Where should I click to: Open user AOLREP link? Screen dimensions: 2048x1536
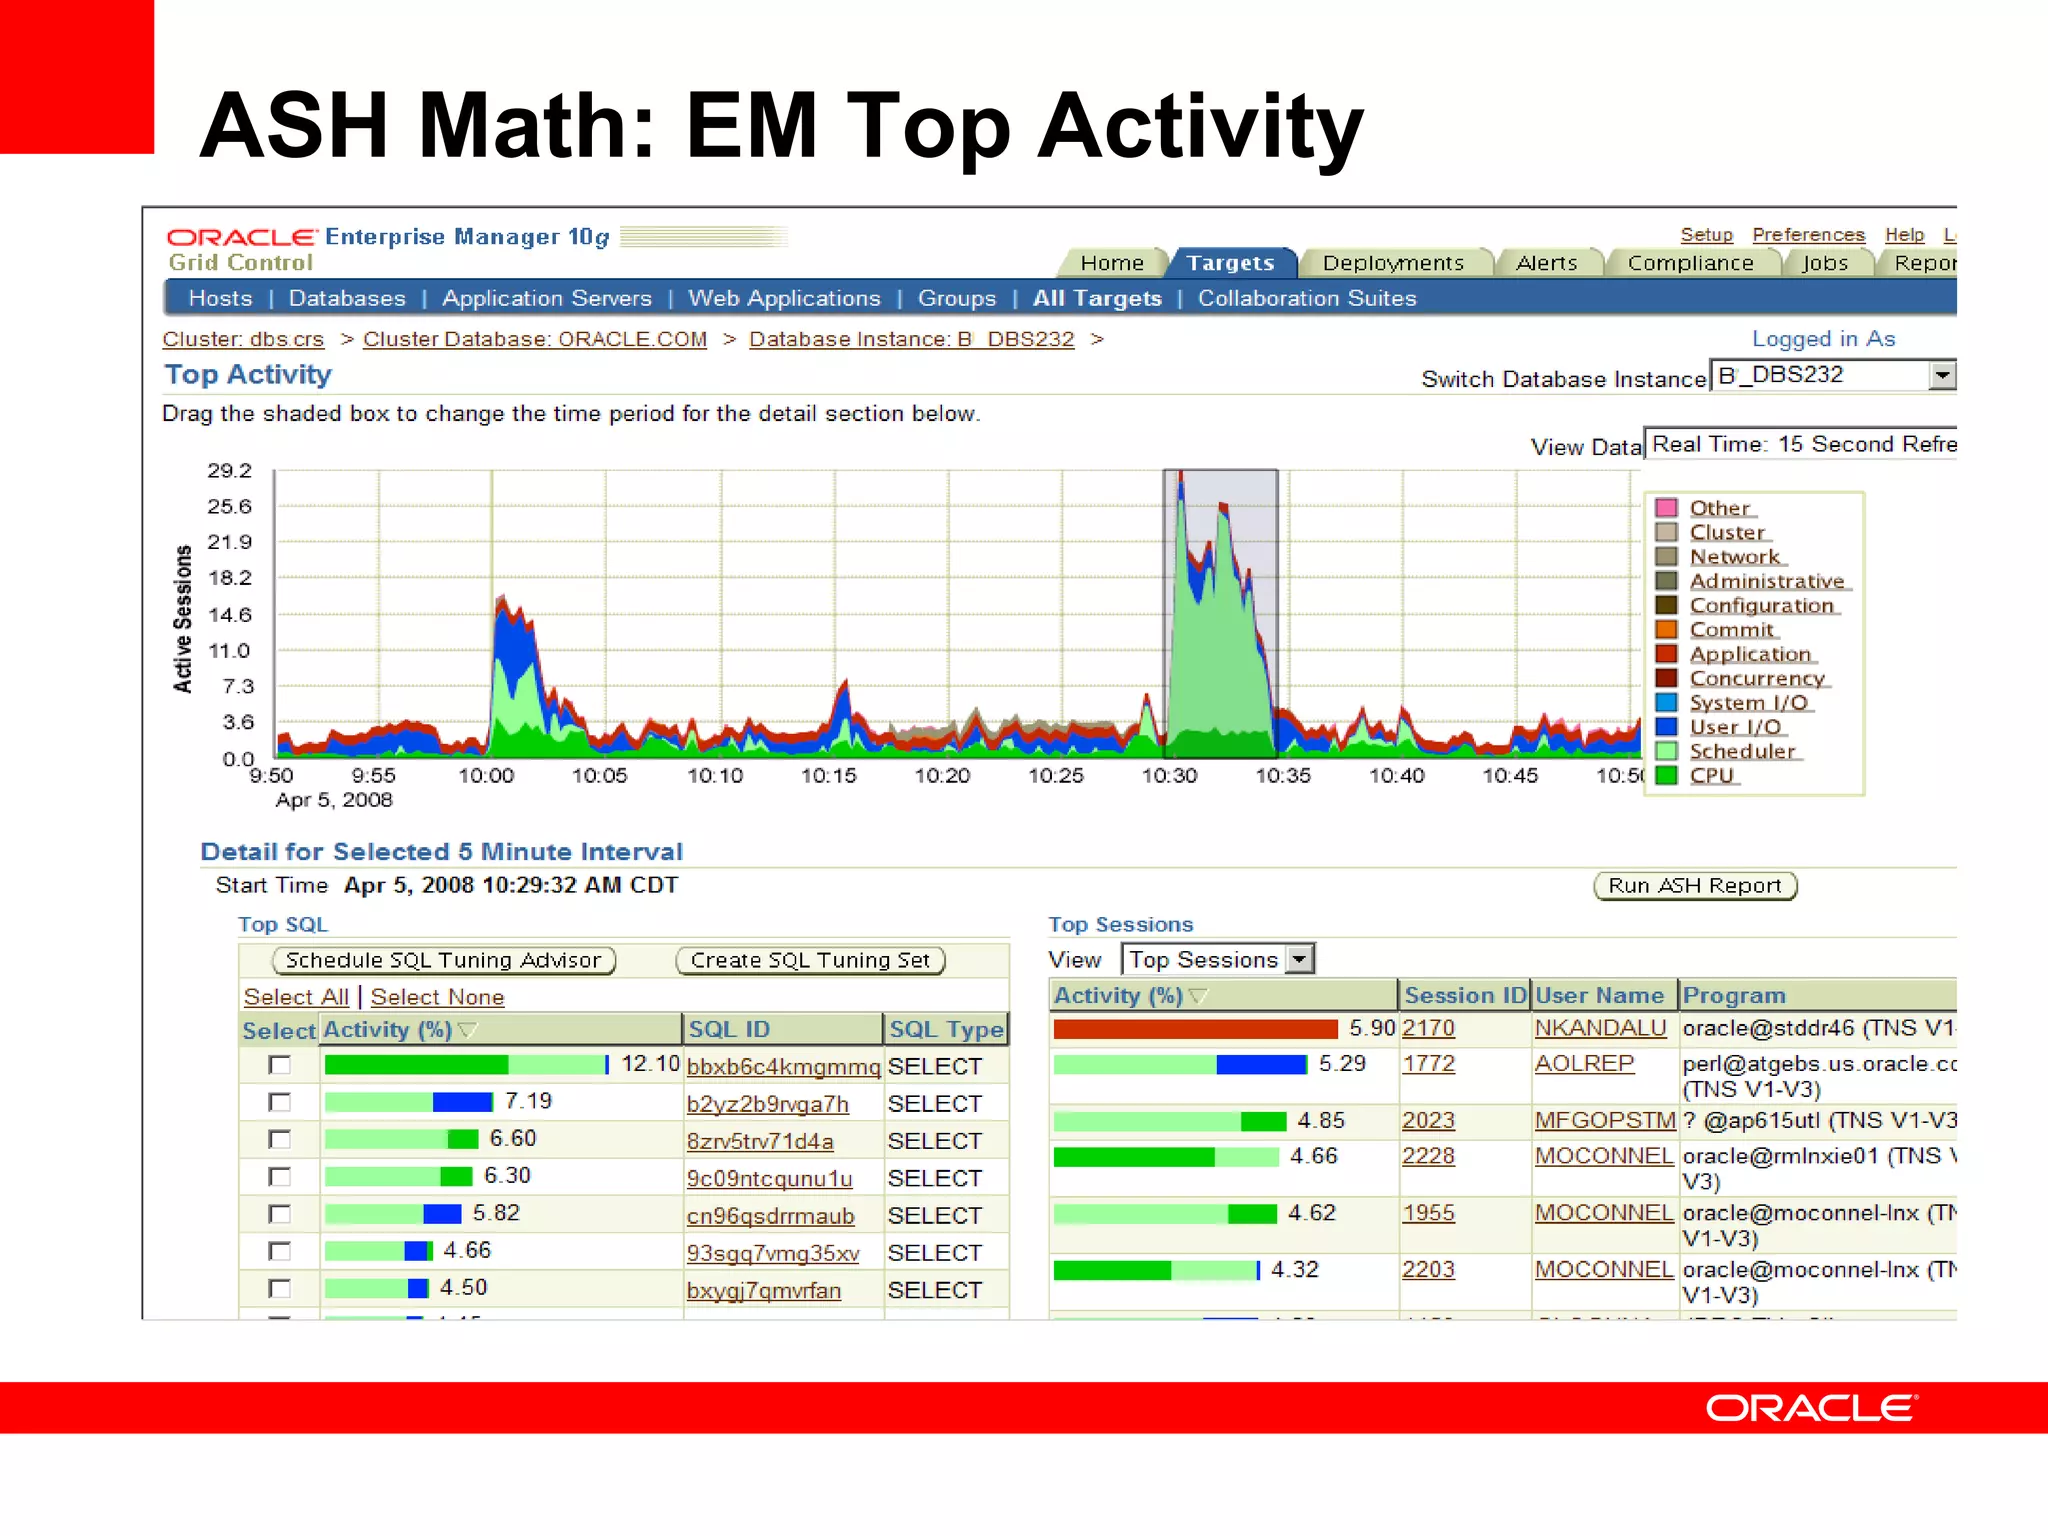[1584, 1064]
